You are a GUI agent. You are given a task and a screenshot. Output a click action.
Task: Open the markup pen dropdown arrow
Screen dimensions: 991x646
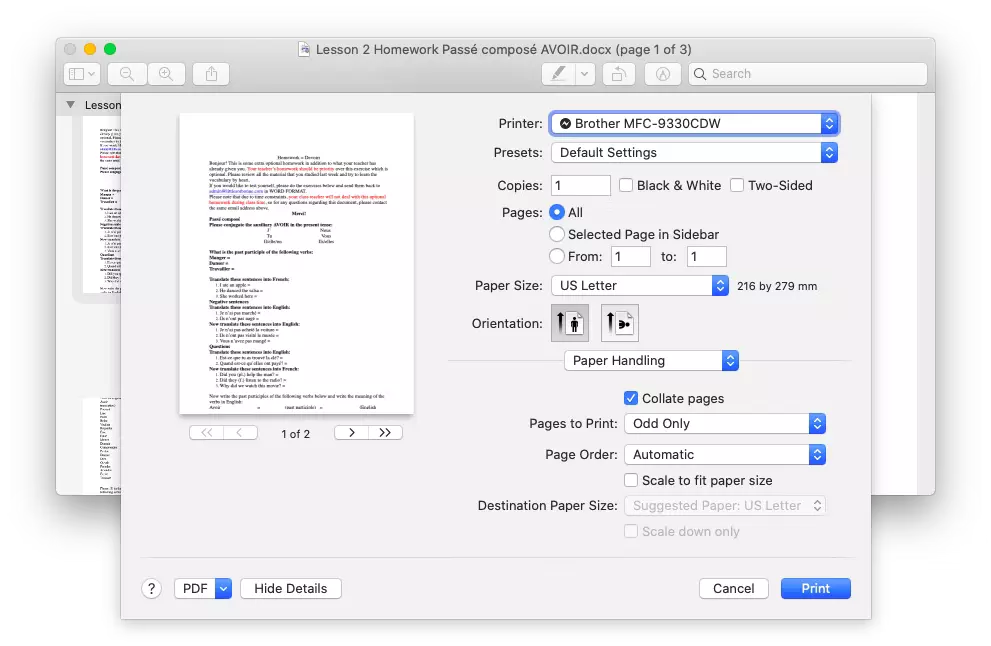click(x=585, y=74)
